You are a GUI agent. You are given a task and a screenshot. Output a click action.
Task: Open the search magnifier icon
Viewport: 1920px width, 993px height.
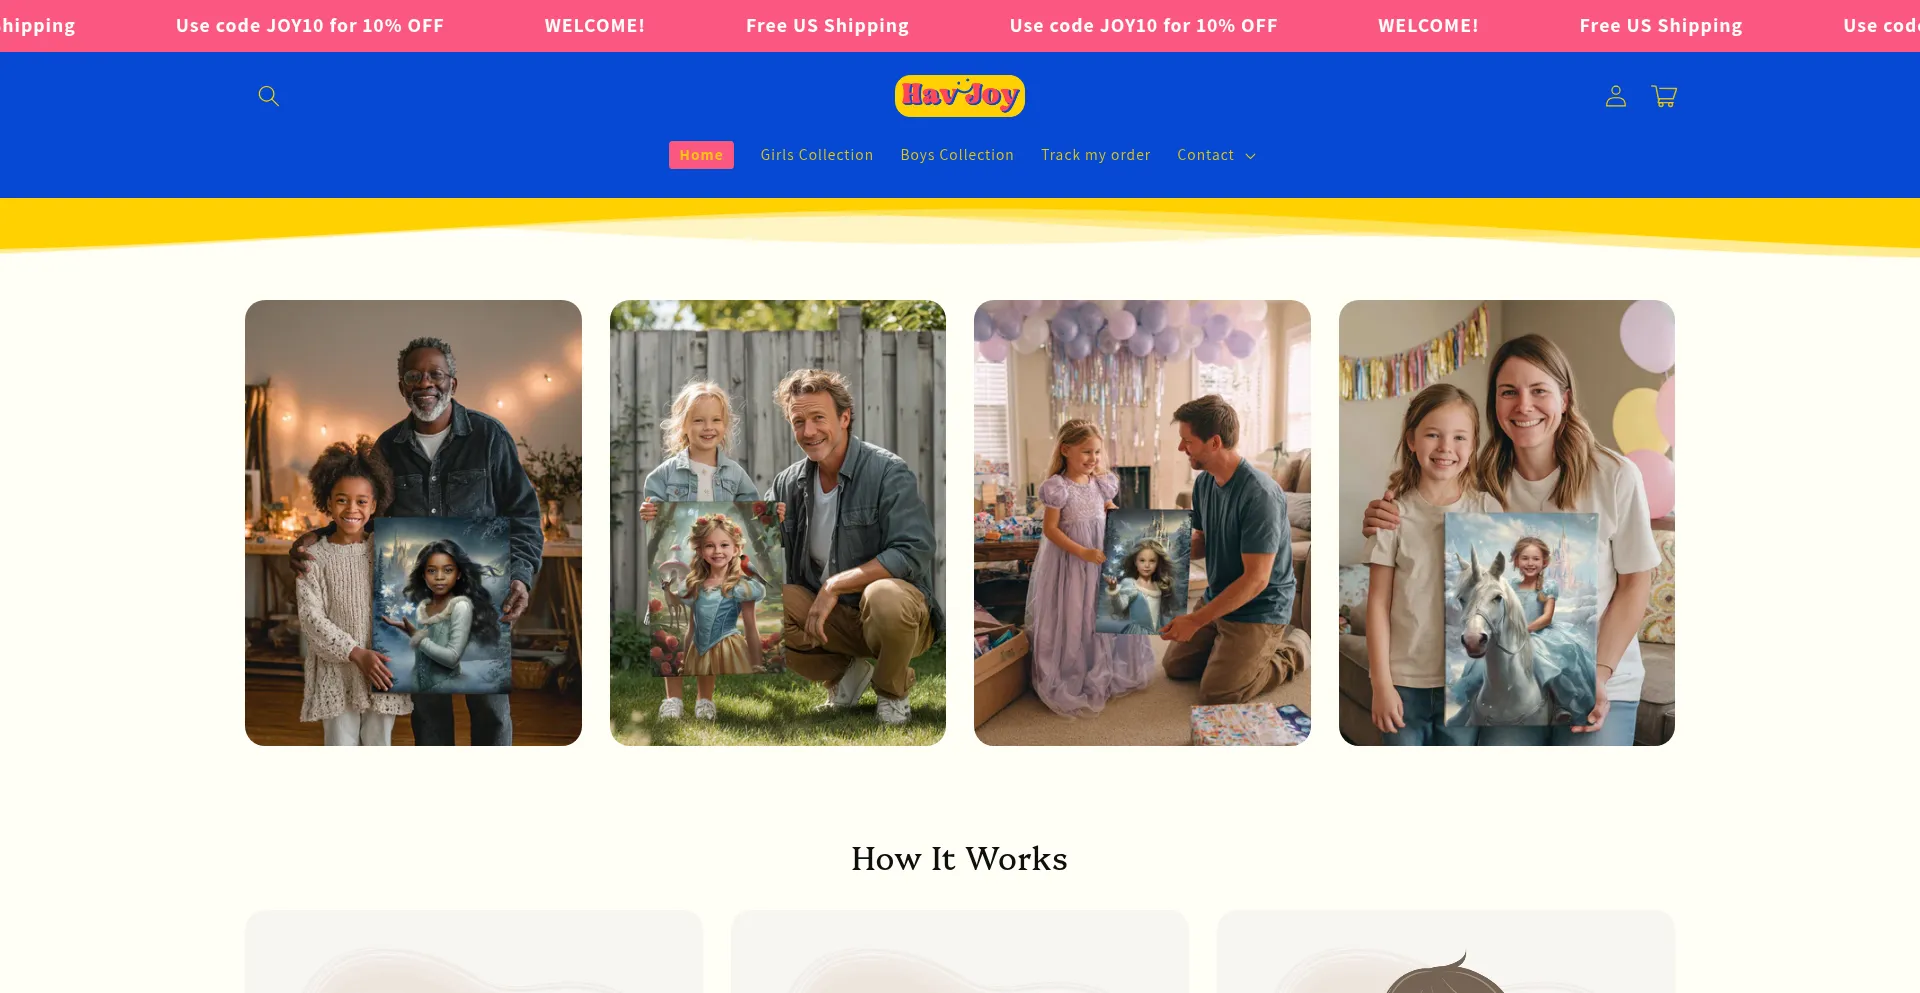pyautogui.click(x=268, y=96)
